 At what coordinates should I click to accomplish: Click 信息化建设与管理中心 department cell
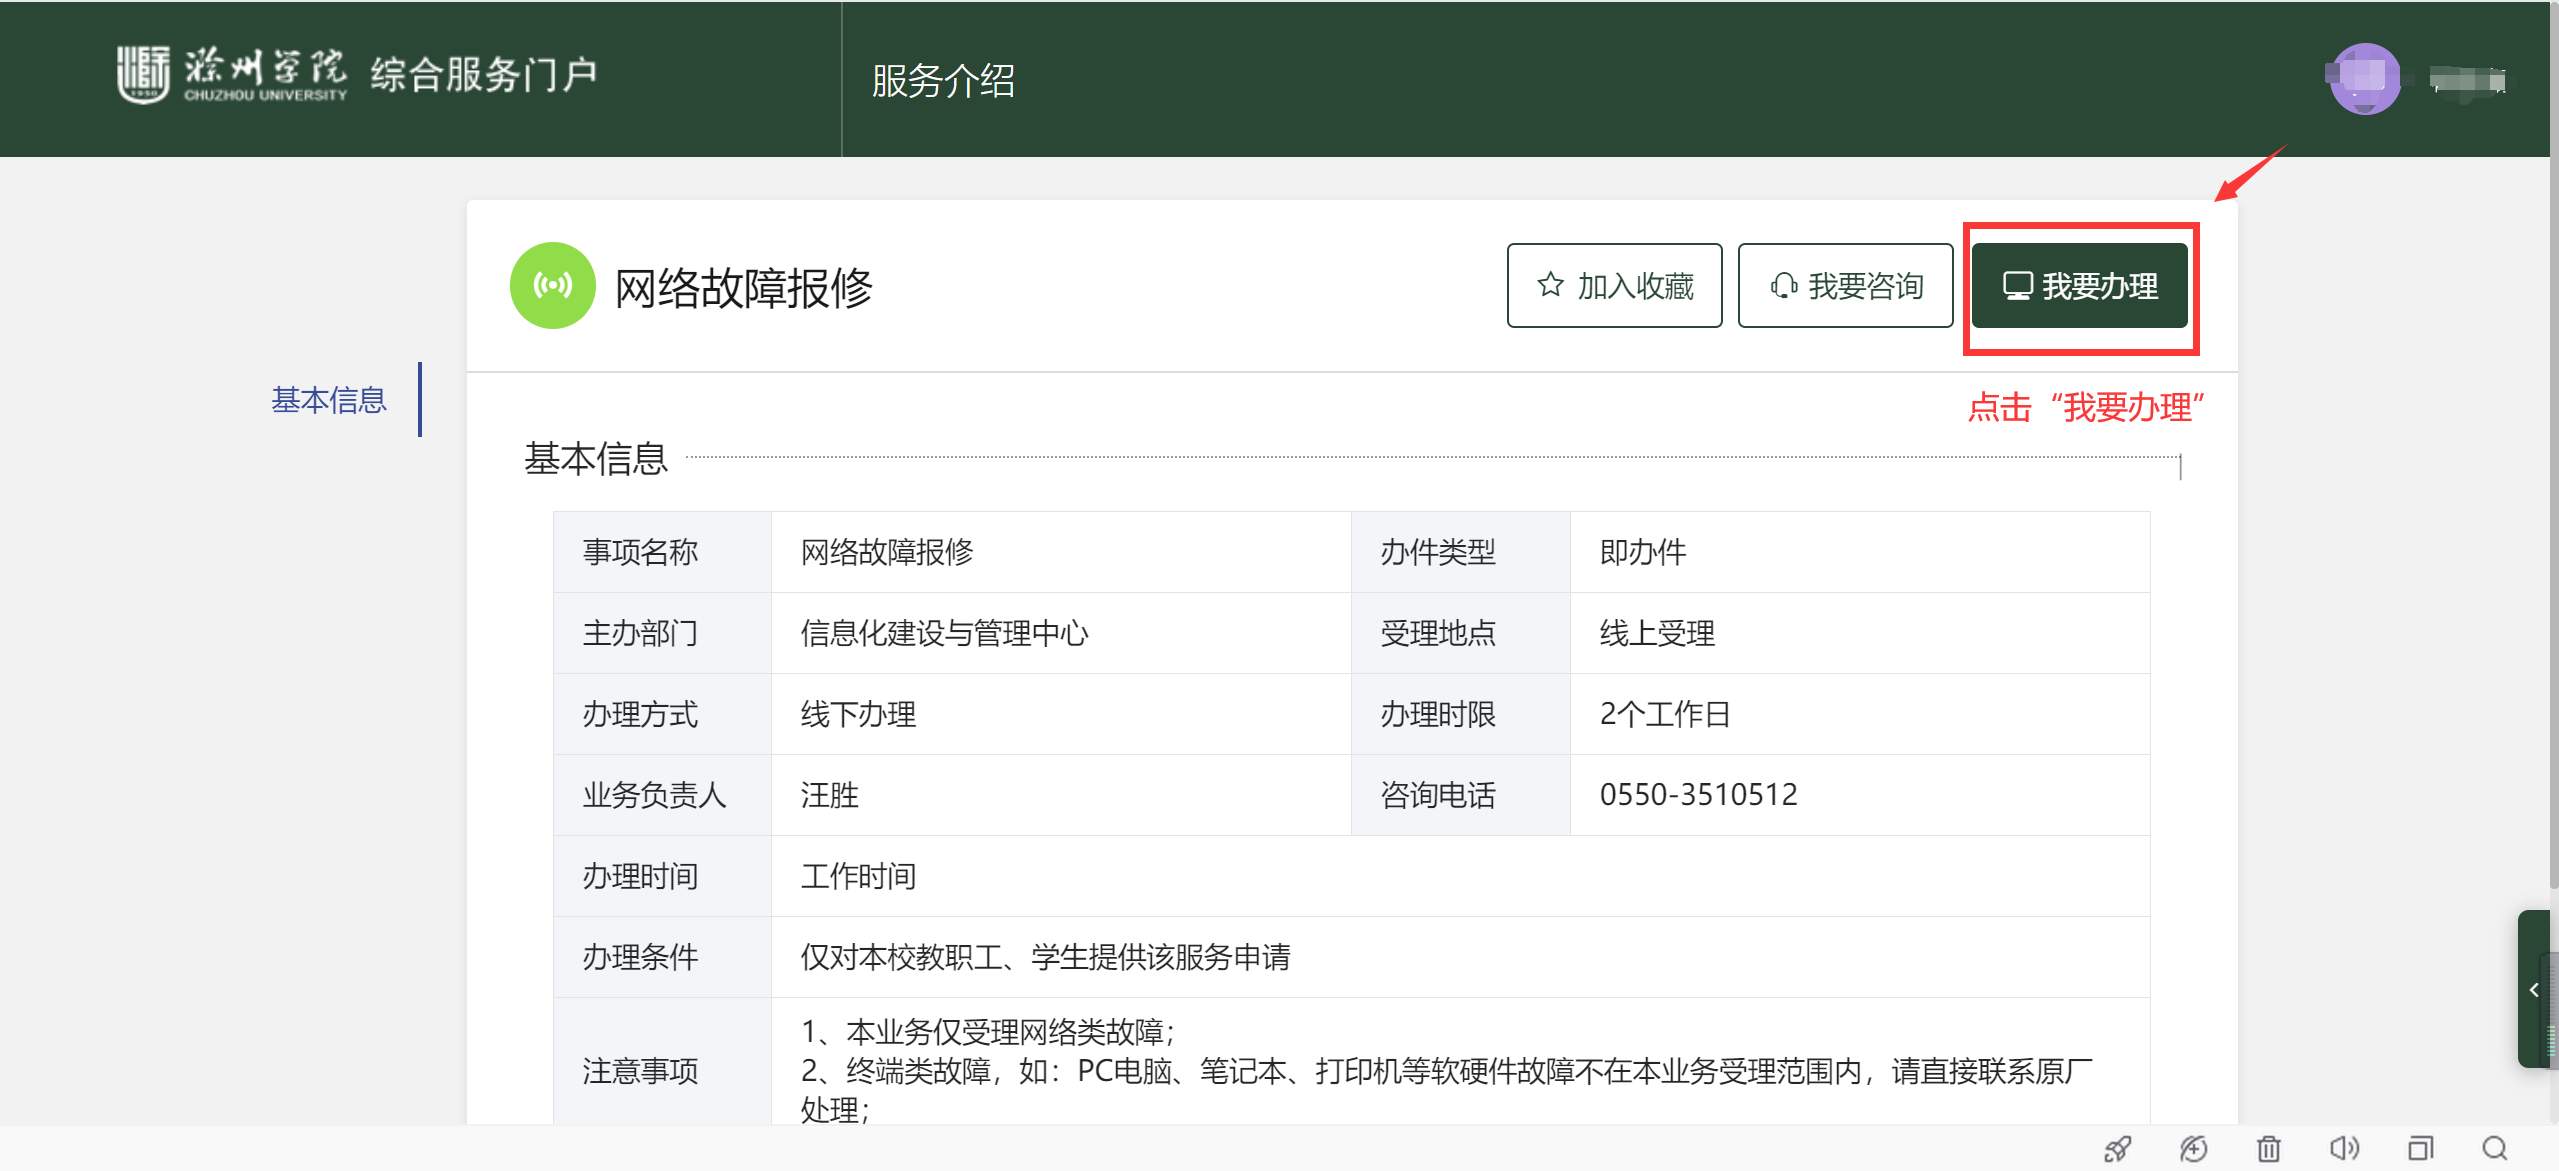pyautogui.click(x=1061, y=633)
